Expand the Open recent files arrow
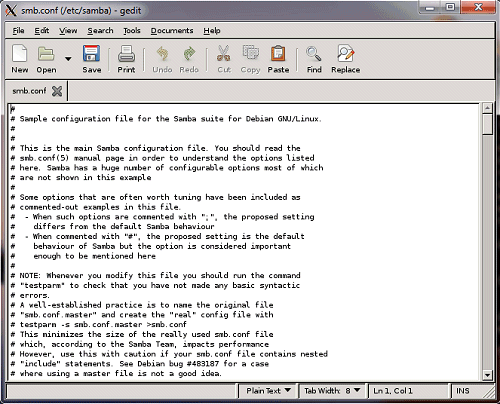Screen dimensions: 500x404 click(68, 59)
